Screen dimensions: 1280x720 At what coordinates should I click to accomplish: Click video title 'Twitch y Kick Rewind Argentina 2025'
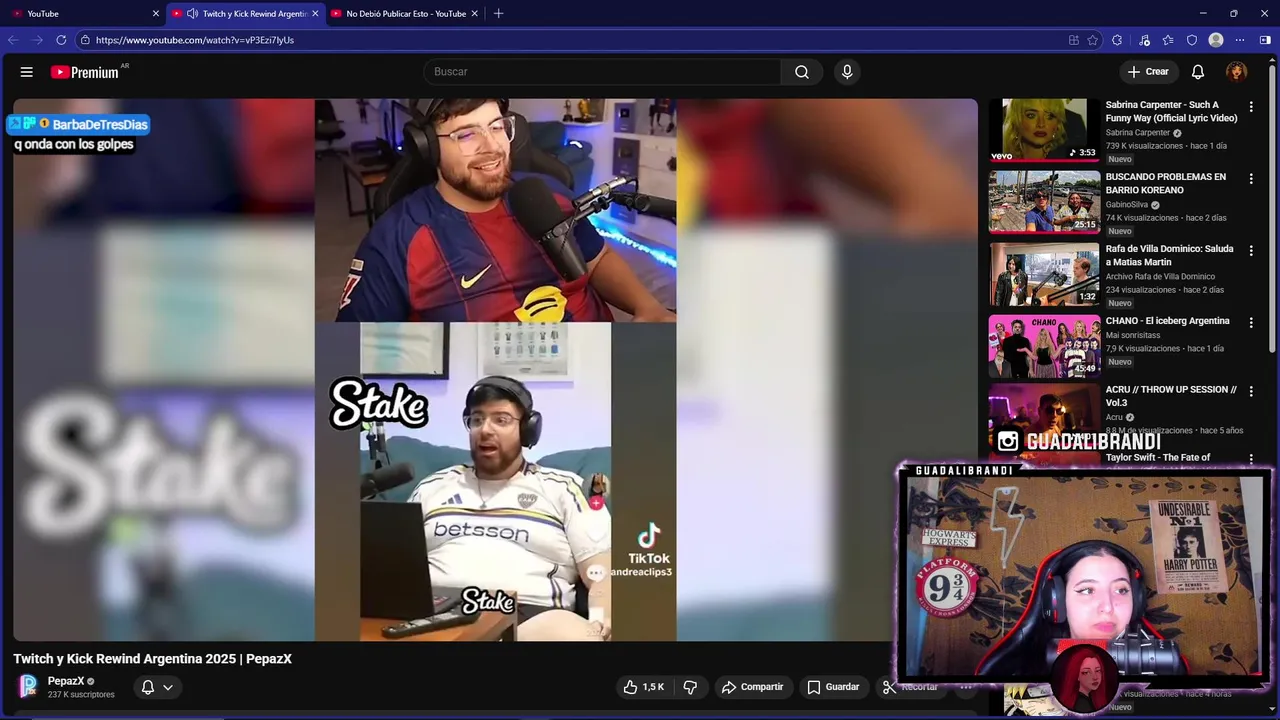point(152,659)
